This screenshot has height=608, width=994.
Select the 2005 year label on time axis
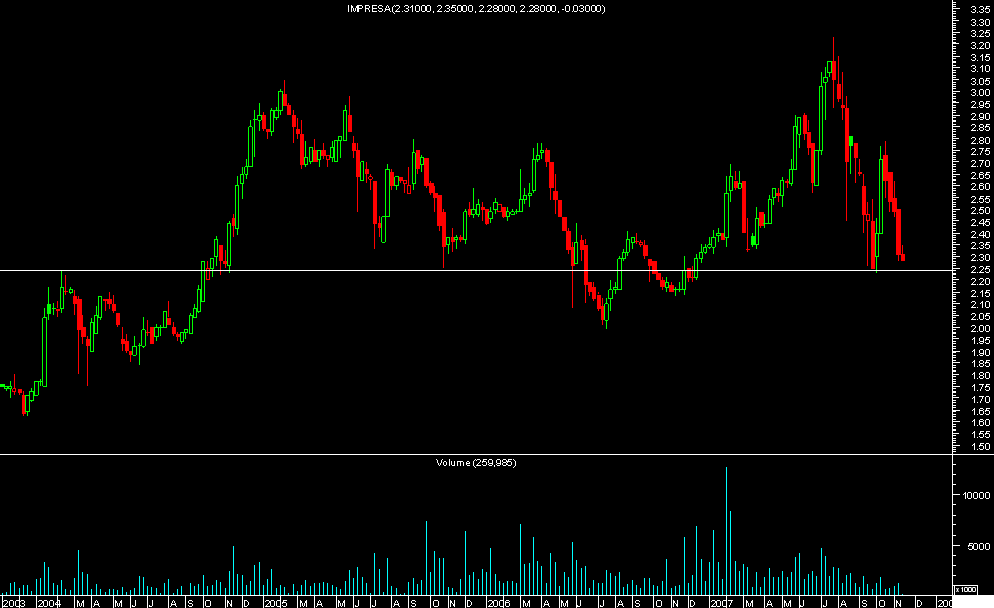coord(276,603)
